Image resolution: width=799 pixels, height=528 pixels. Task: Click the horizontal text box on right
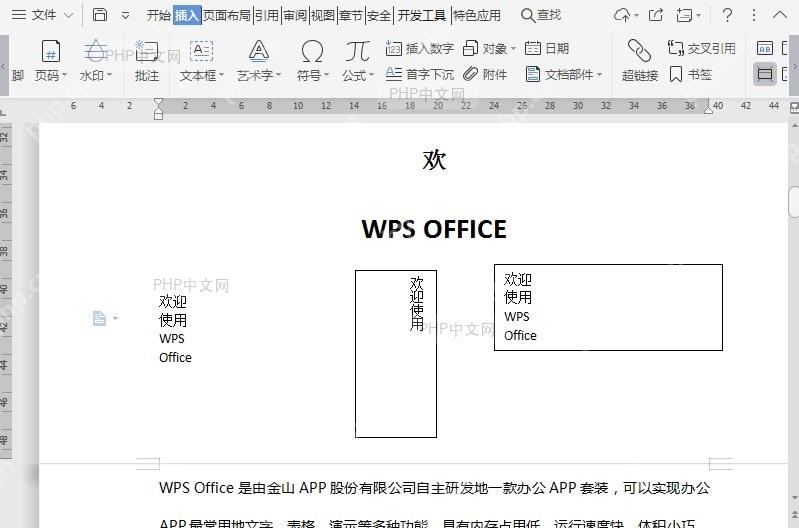pos(608,307)
